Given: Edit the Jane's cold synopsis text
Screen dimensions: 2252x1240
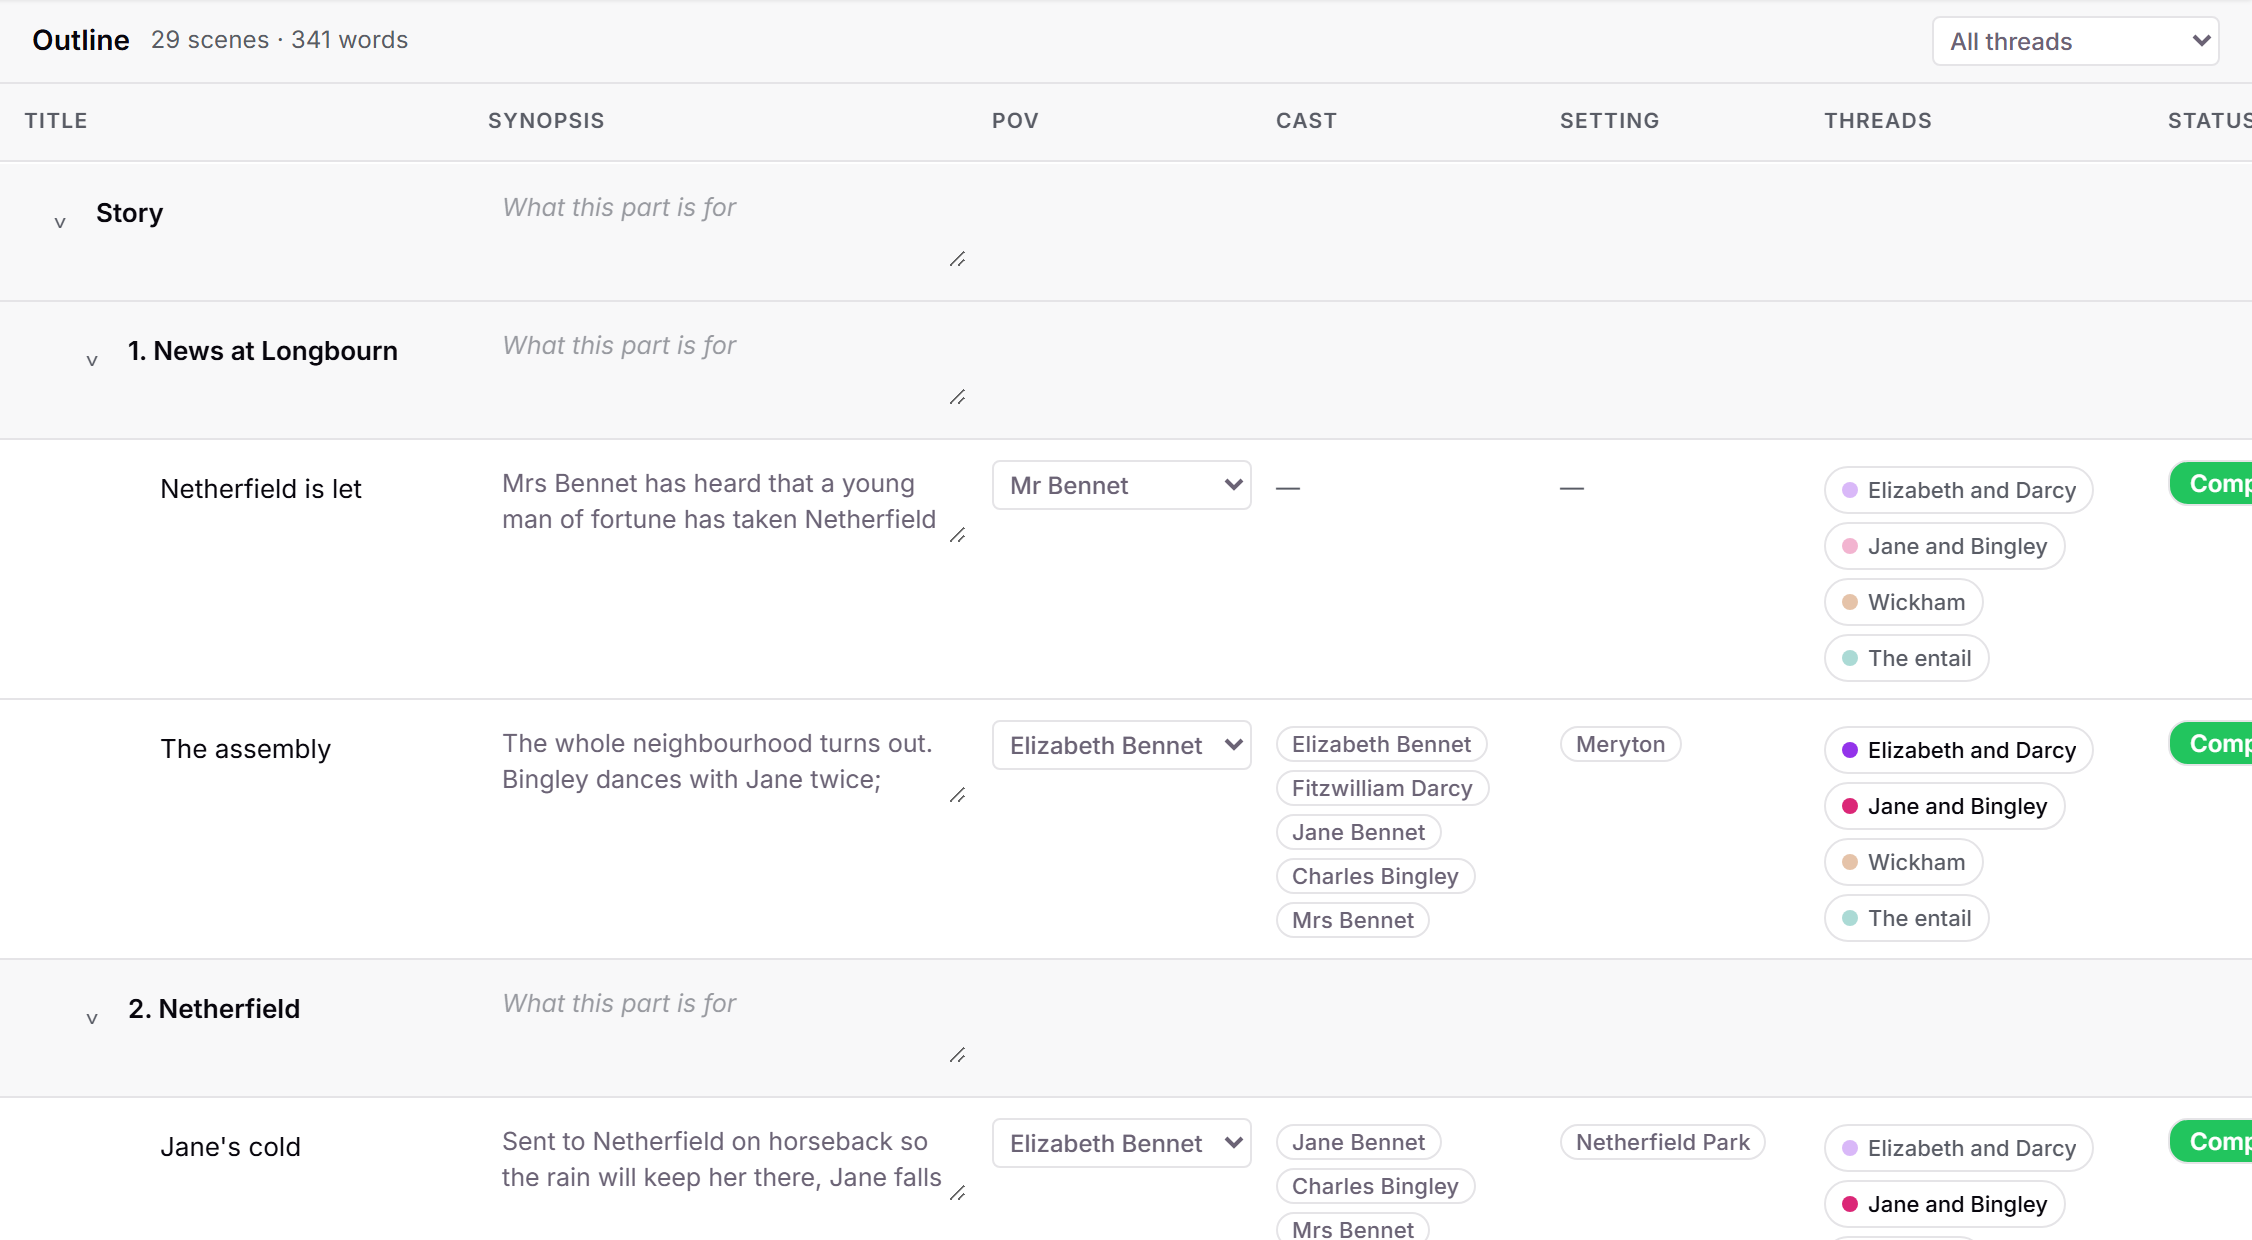Looking at the screenshot, I should tap(728, 1162).
